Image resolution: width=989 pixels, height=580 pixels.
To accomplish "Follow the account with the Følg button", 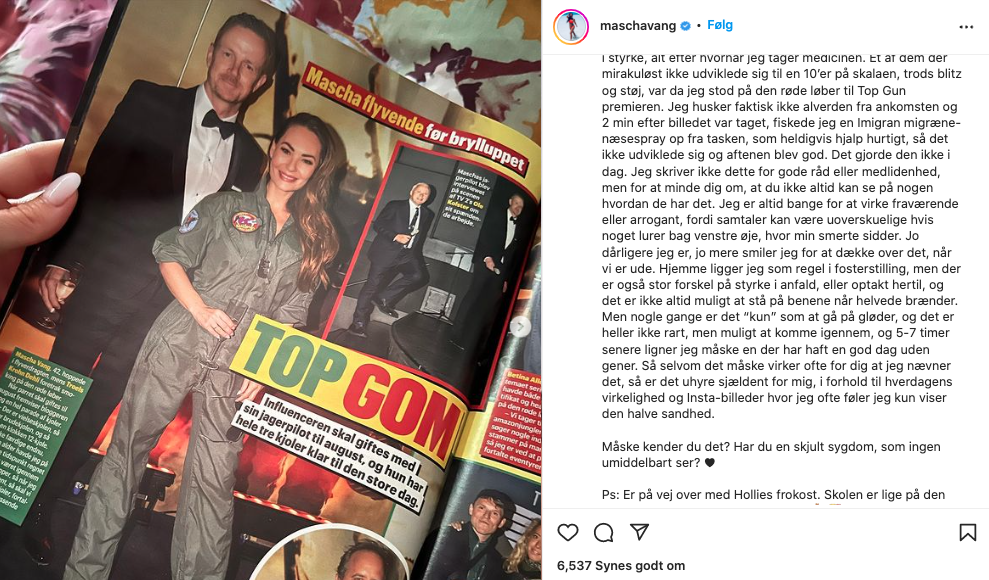I will 720,25.
